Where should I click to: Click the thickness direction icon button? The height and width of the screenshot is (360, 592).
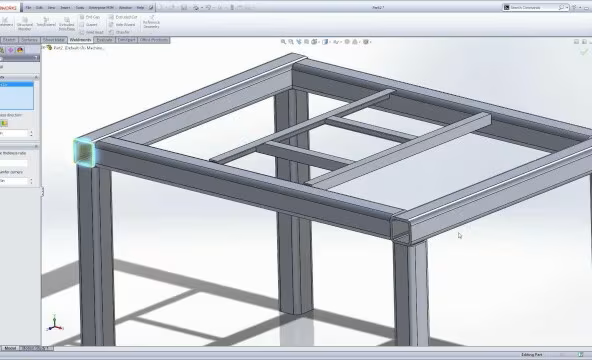pos(4,123)
